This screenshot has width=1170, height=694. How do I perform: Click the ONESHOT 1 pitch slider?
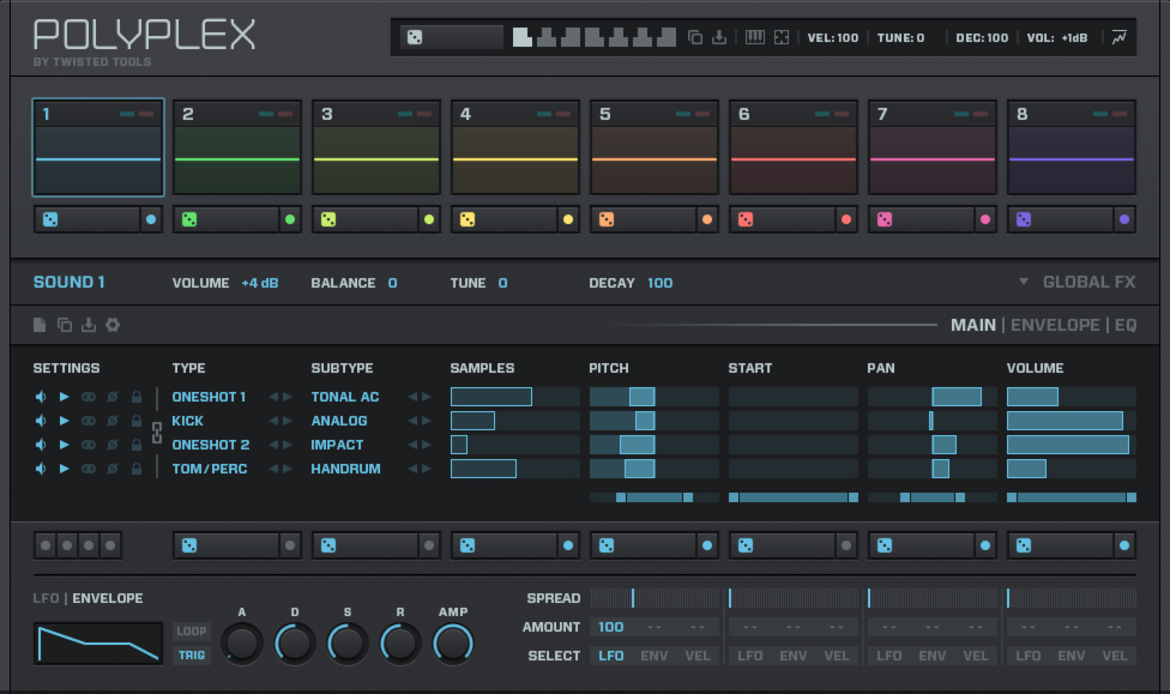[x=654, y=397]
